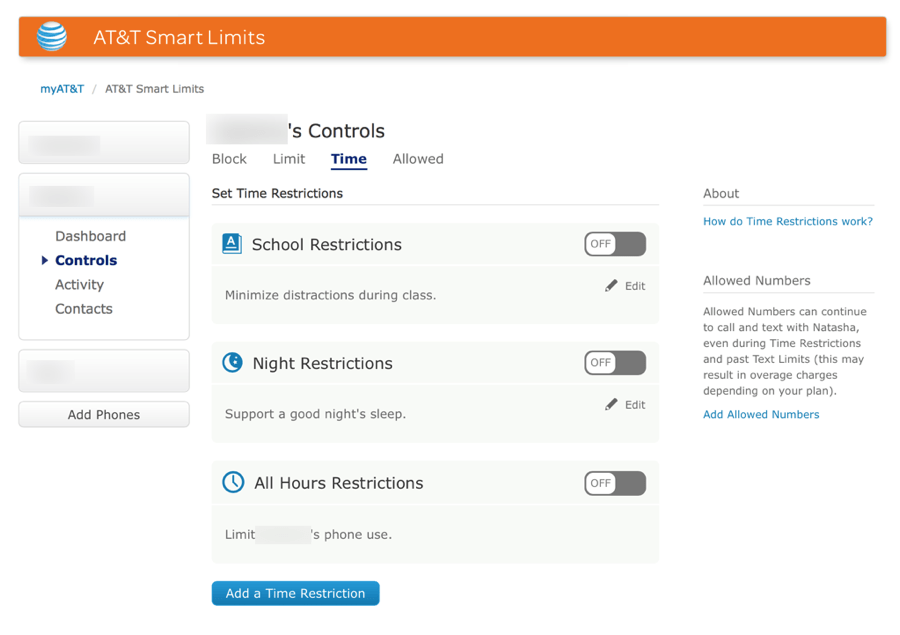Click 'Support a good night's sleep.' text
Image resolution: width=900 pixels, height=635 pixels.
(315, 414)
